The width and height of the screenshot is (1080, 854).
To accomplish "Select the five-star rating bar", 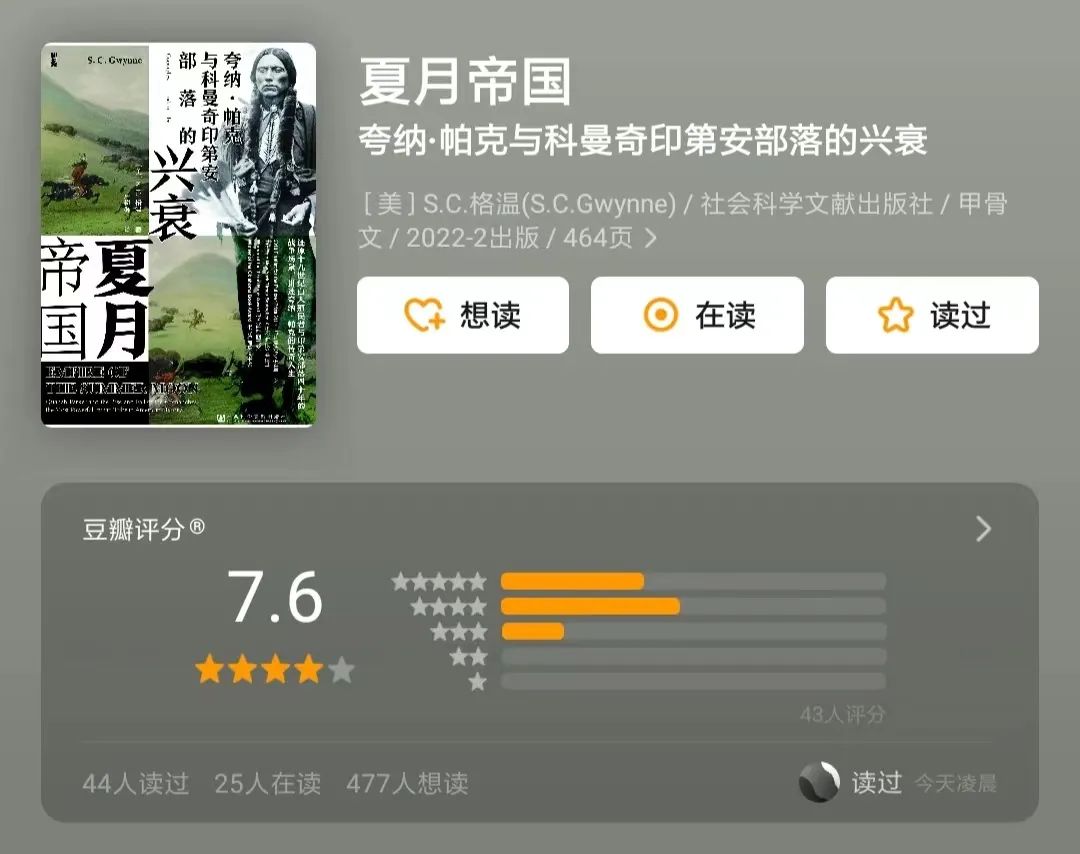I will 693,581.
